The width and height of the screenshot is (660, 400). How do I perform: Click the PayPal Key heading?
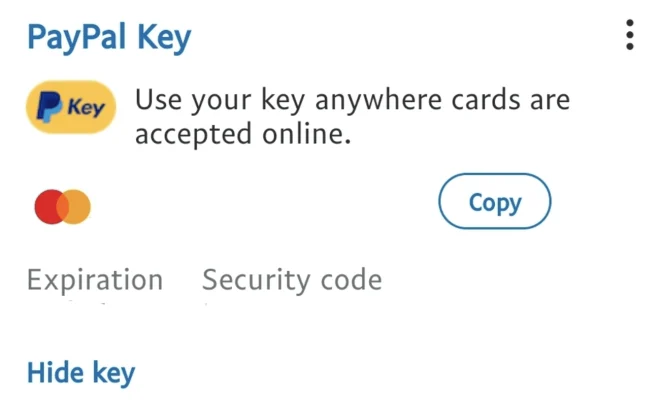click(109, 38)
